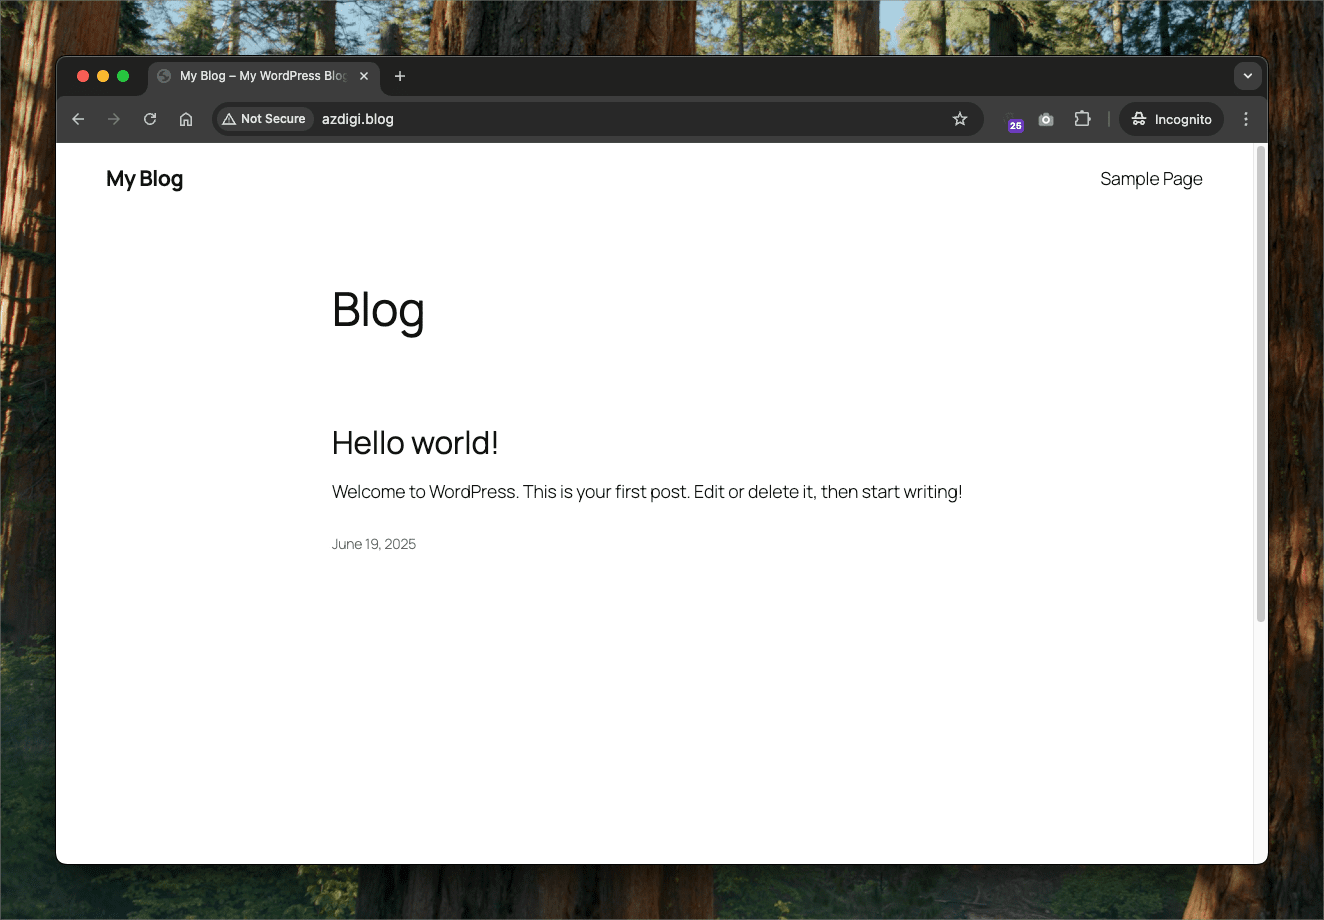Open the tab search chevron

tap(1247, 75)
